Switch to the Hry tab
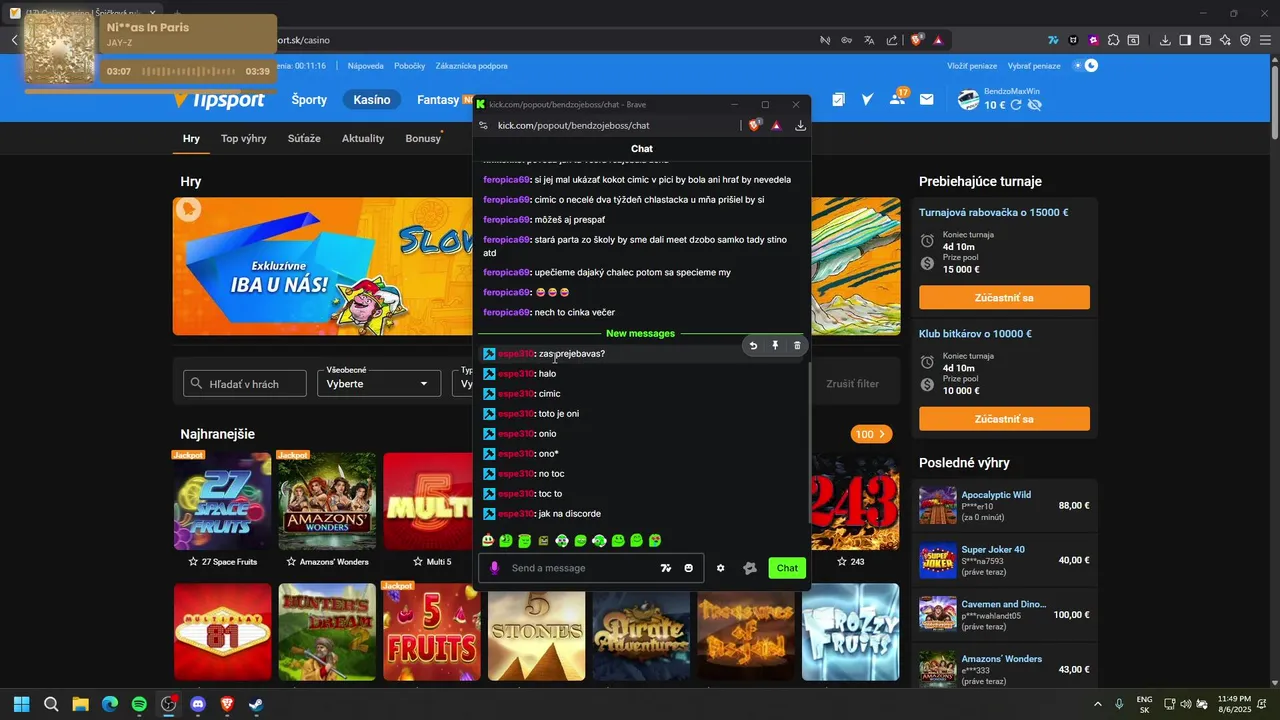Image resolution: width=1280 pixels, height=720 pixels. pos(191,139)
